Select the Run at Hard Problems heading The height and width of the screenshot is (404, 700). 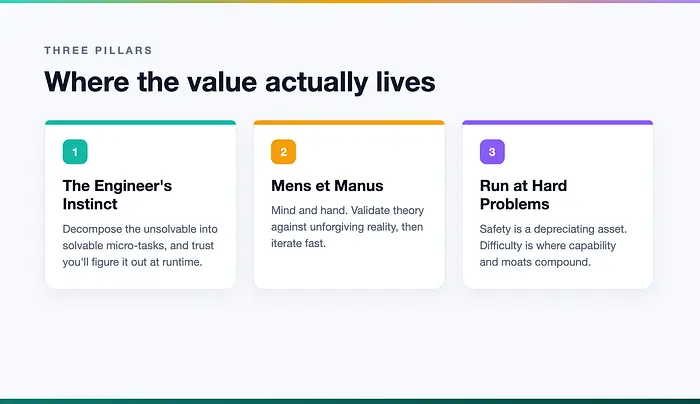click(x=523, y=195)
